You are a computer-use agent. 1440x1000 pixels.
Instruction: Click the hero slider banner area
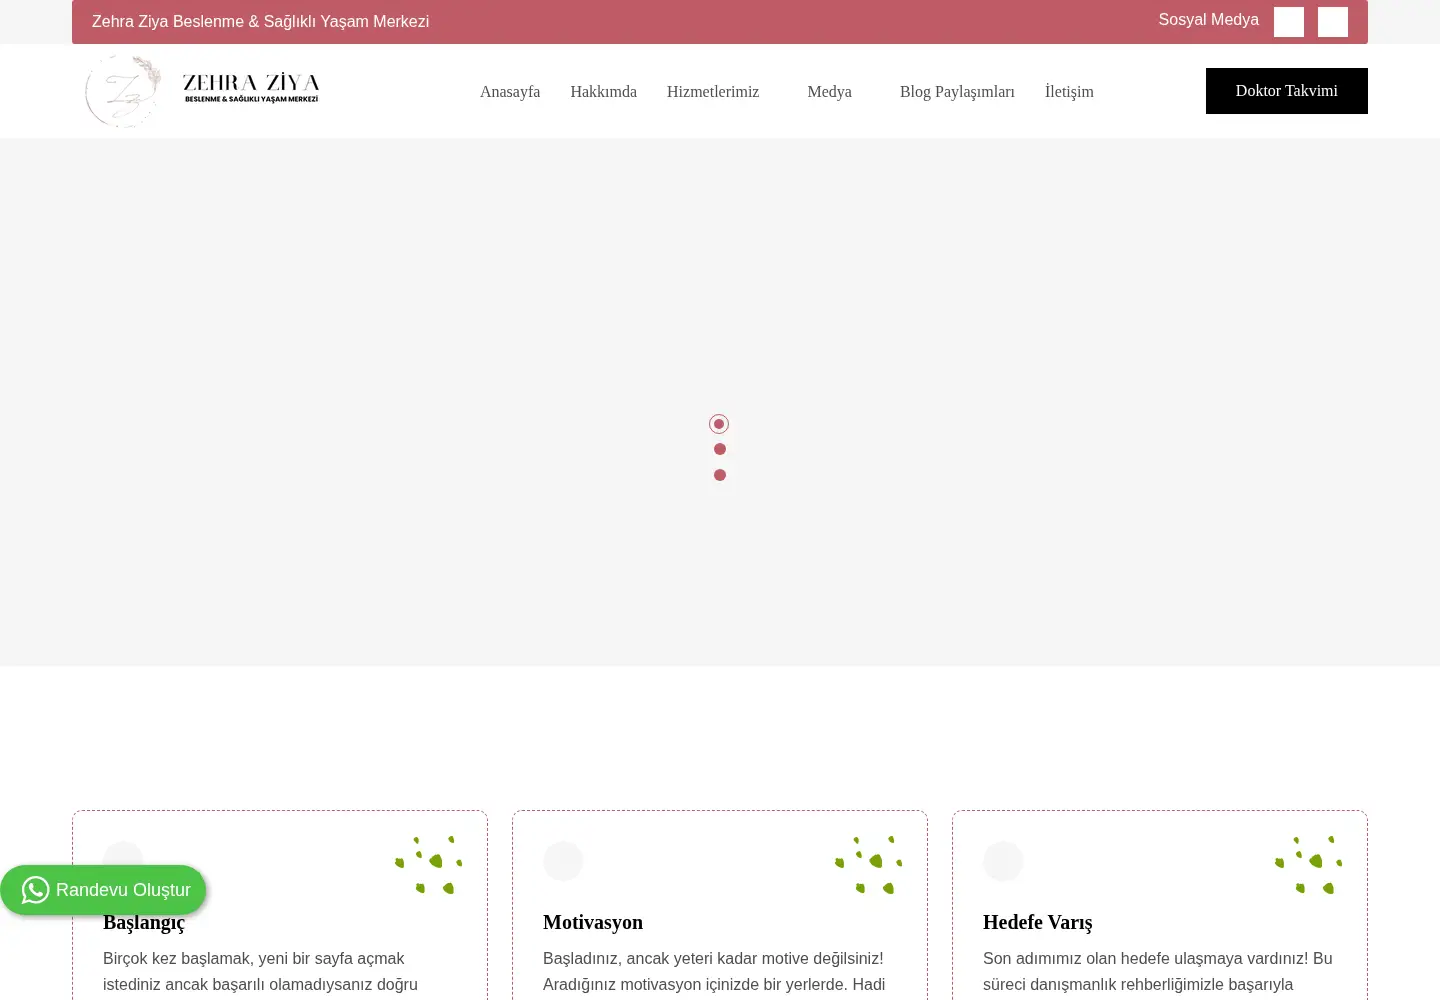coord(720,402)
